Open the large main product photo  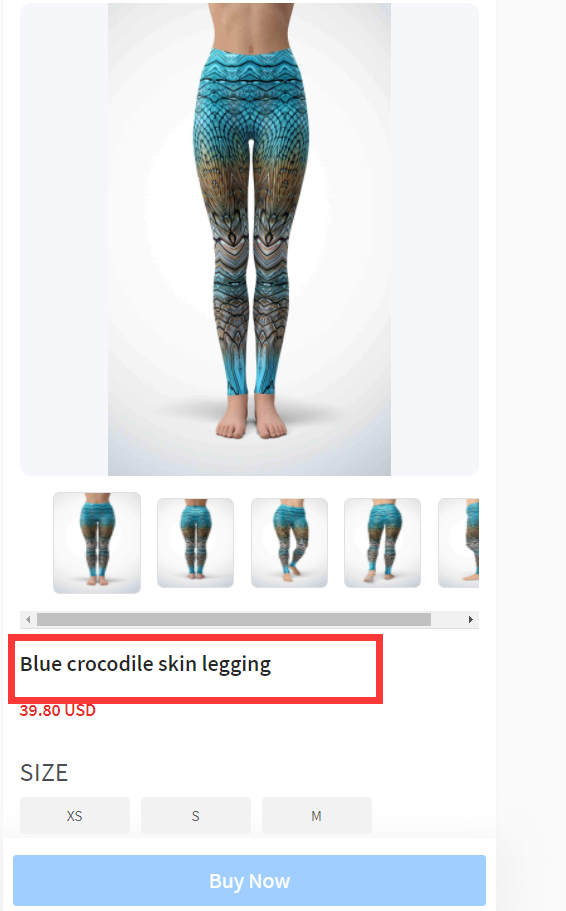pyautogui.click(x=249, y=239)
